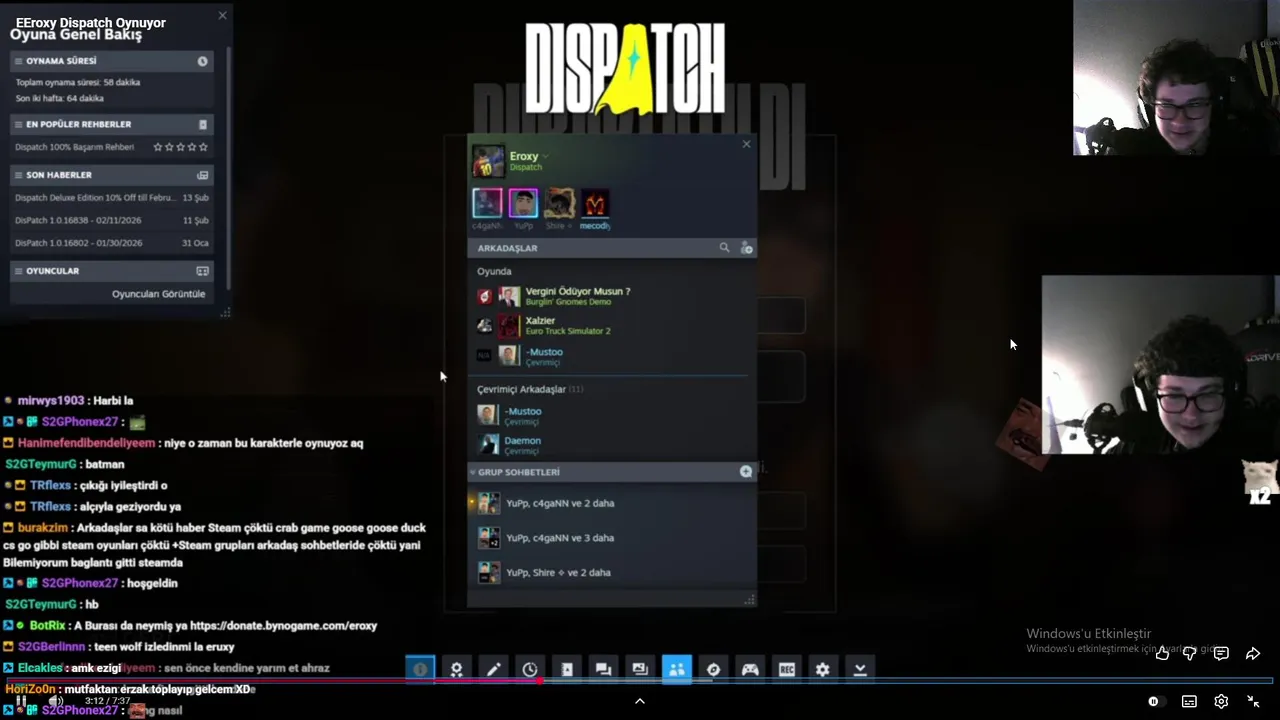The height and width of the screenshot is (720, 1280).
Task: Select the c4gaNN favorite friend avatar
Action: [487, 203]
